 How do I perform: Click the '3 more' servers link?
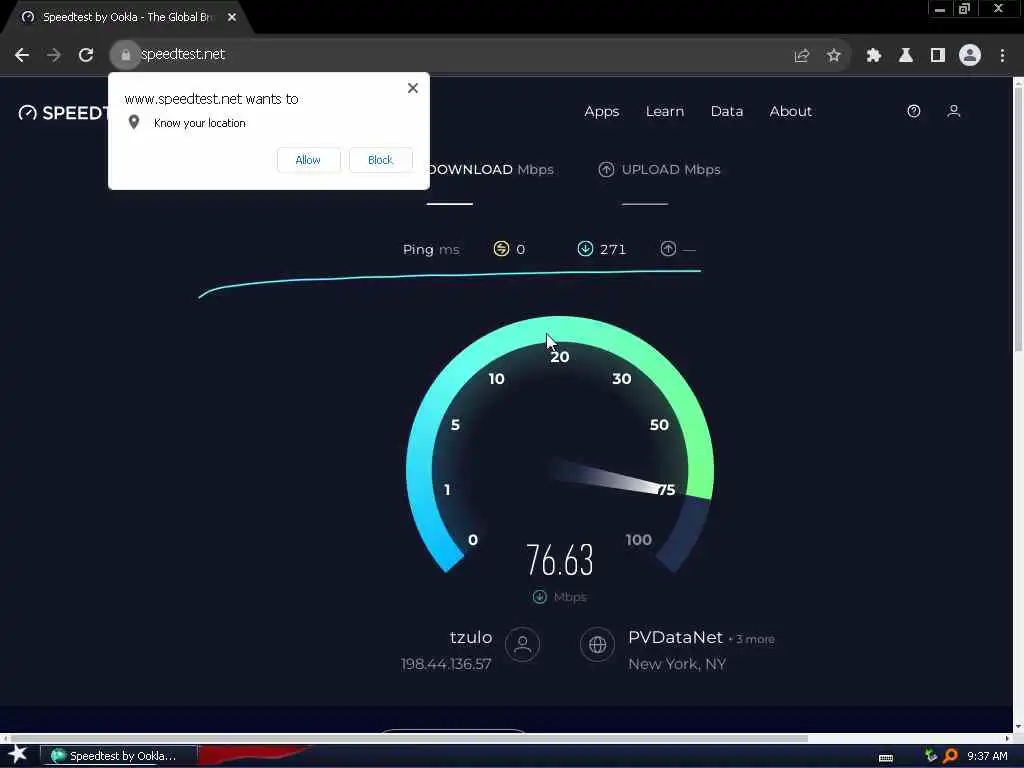[x=755, y=639]
